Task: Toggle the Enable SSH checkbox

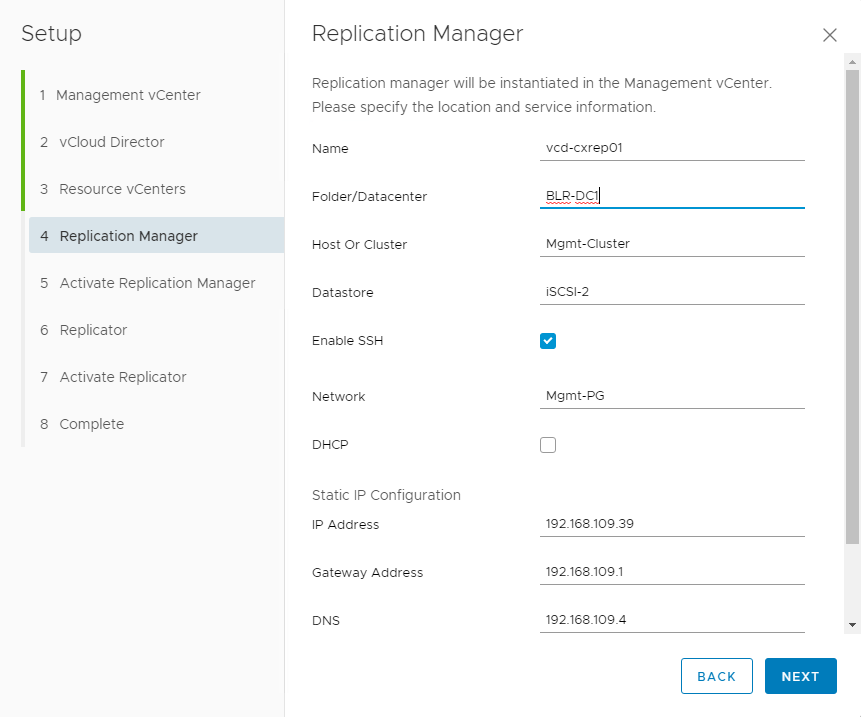Action: tap(548, 341)
